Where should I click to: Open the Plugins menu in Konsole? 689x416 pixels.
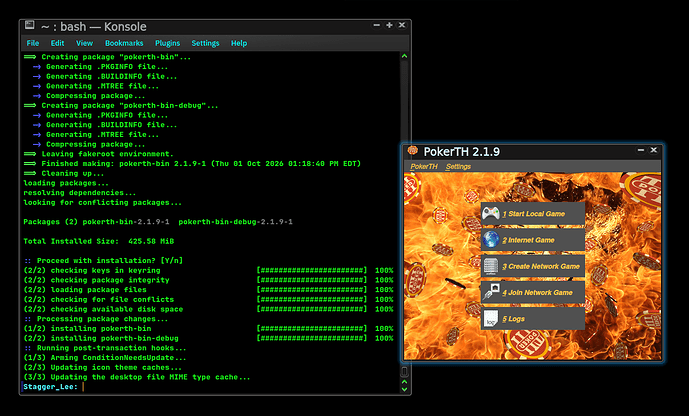(x=167, y=43)
